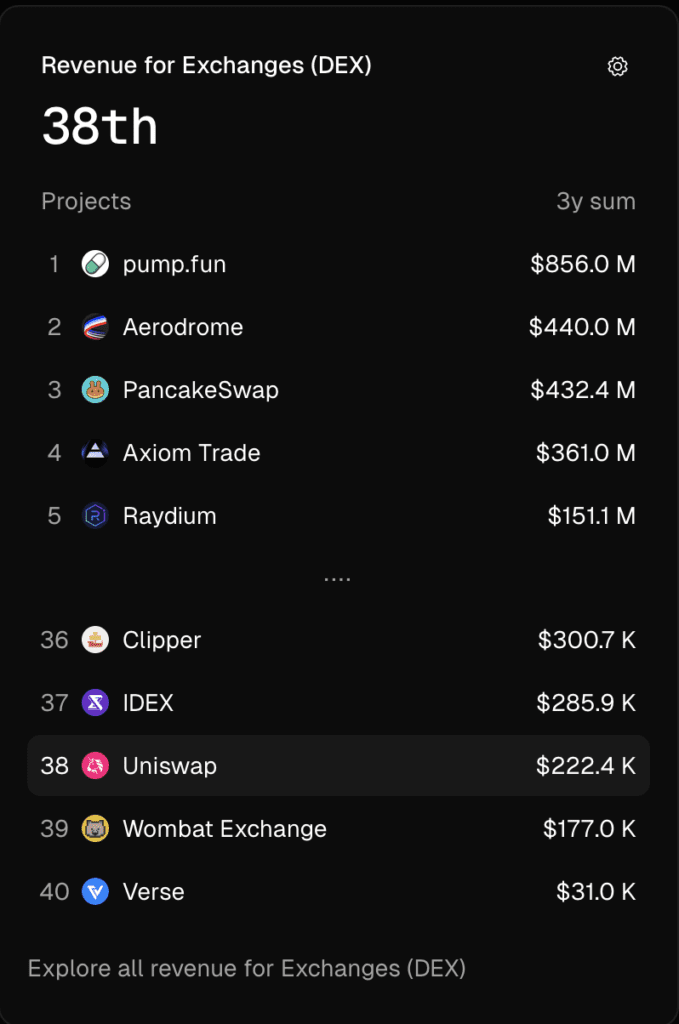Click the IDEX purple logo

tap(95, 703)
